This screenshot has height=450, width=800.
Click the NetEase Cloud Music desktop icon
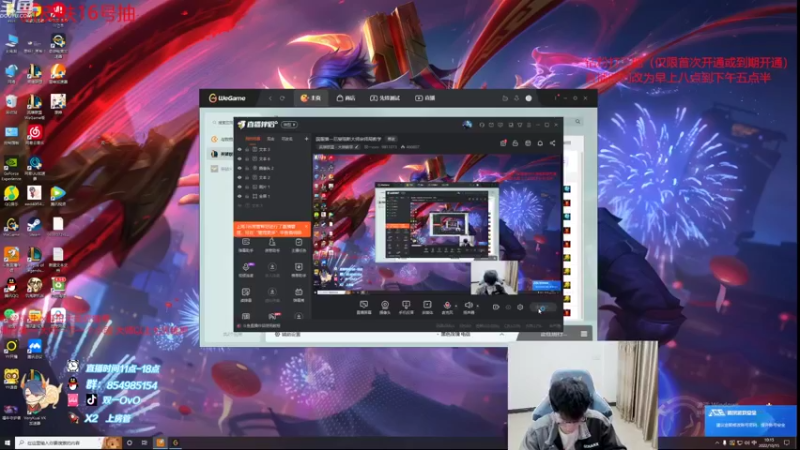tap(35, 134)
